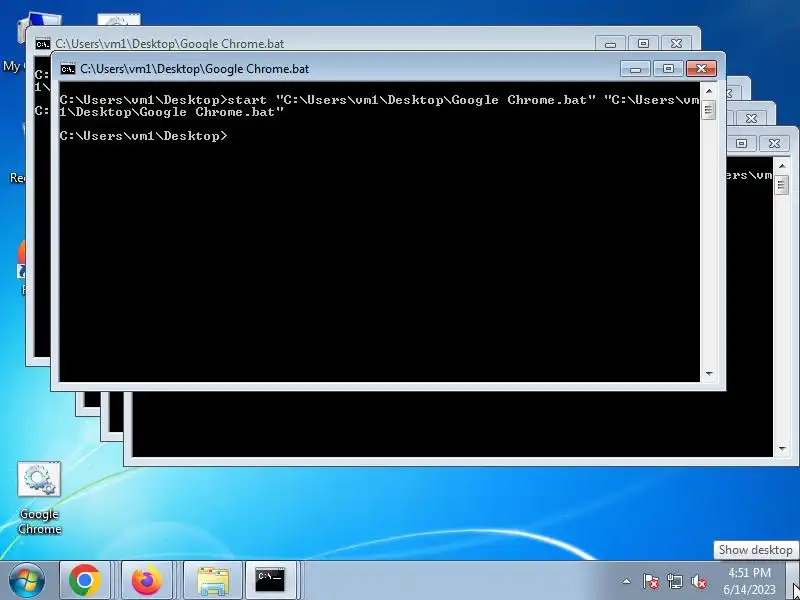Screen dimensions: 800x600
Task: Click the date 6/14/2023 in the tray
Action: pos(749,589)
